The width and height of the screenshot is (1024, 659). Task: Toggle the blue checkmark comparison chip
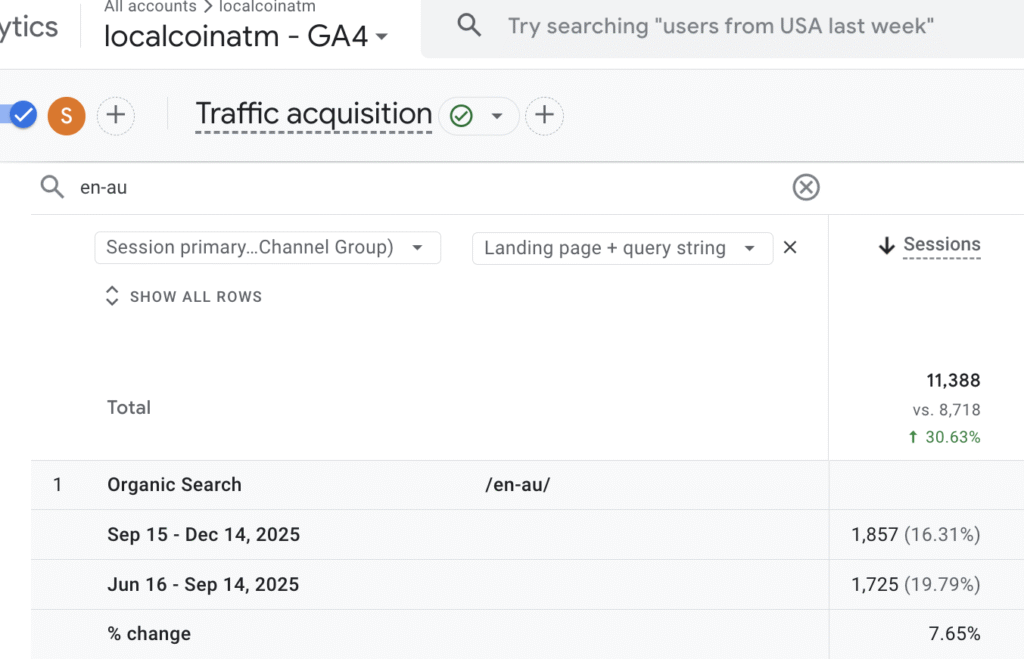(22, 116)
